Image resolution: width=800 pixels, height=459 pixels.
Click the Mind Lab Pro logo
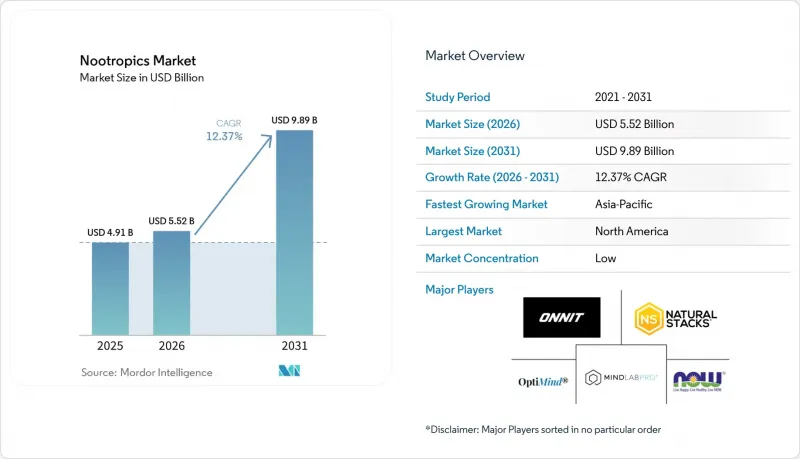tap(621, 378)
